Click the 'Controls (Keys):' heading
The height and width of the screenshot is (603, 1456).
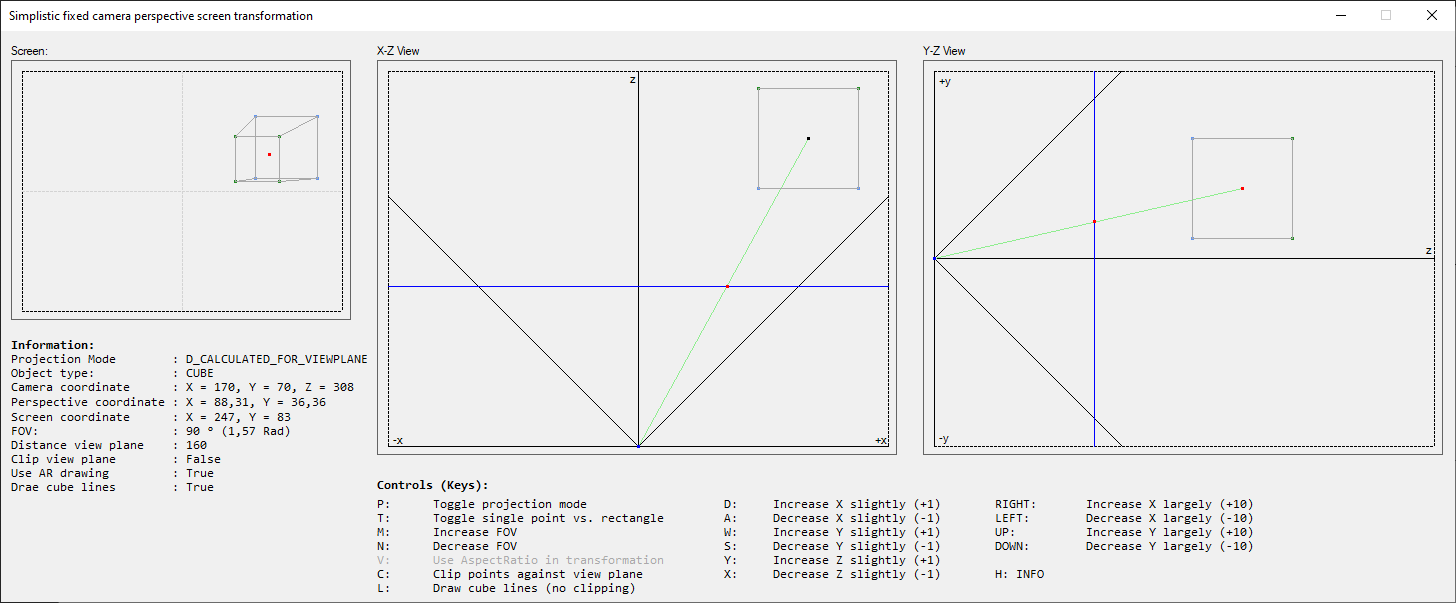[x=433, y=485]
